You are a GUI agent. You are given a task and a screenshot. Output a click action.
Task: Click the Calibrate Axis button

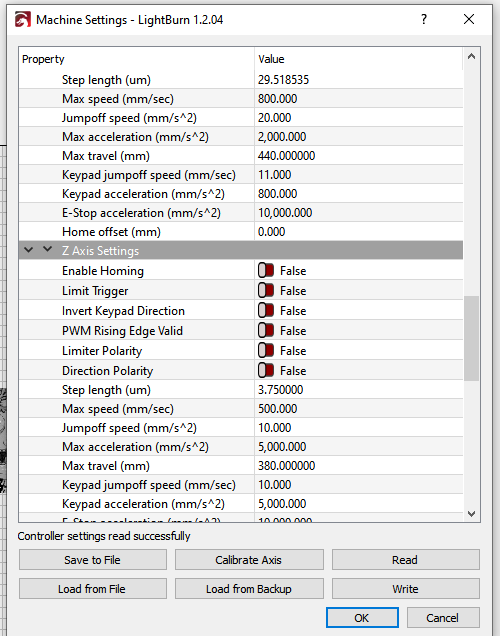[x=249, y=560]
